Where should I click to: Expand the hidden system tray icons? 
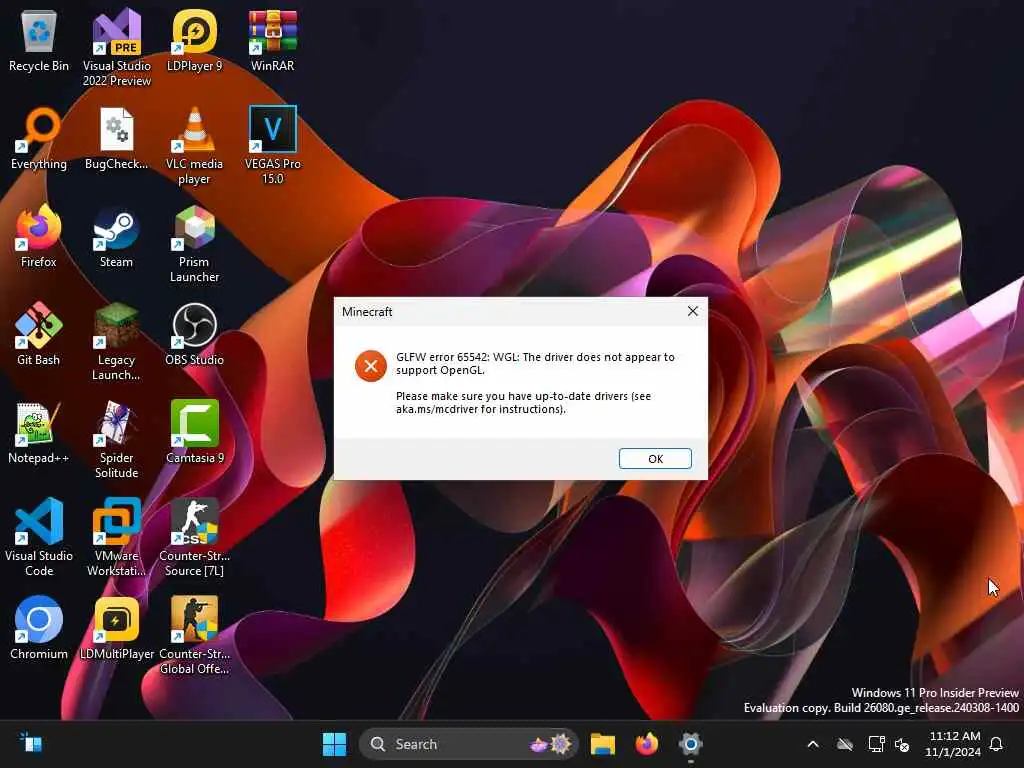click(813, 744)
